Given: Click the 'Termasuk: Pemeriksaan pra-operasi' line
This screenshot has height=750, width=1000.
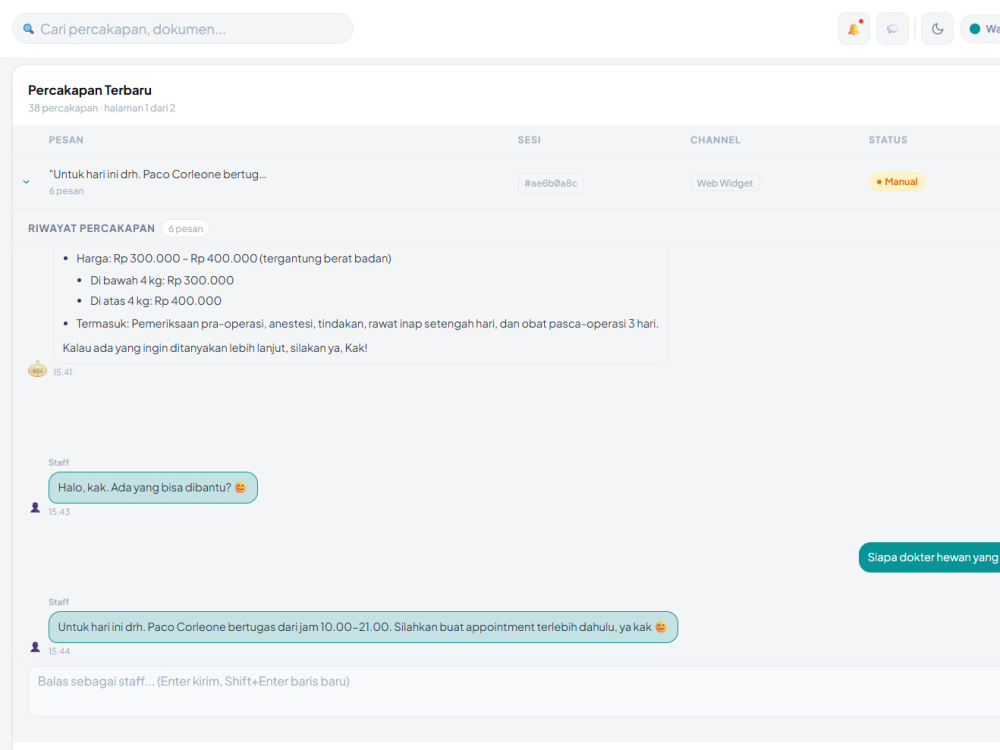Looking at the screenshot, I should coord(367,323).
